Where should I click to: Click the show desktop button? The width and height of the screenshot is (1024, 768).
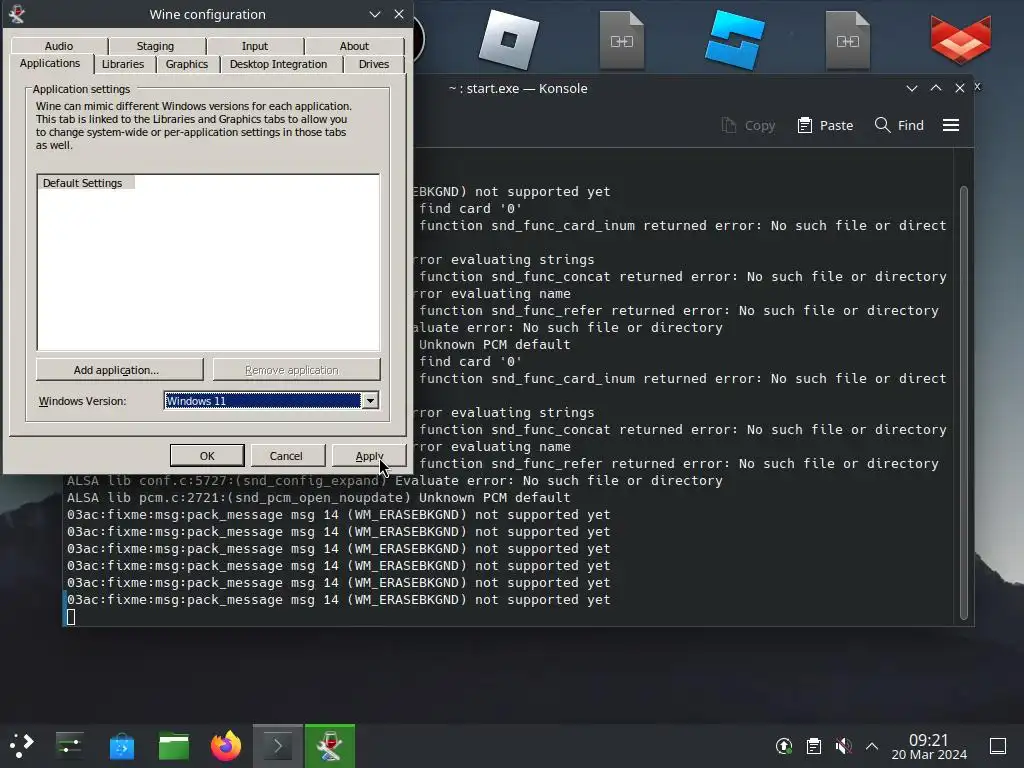pyautogui.click(x=998, y=745)
